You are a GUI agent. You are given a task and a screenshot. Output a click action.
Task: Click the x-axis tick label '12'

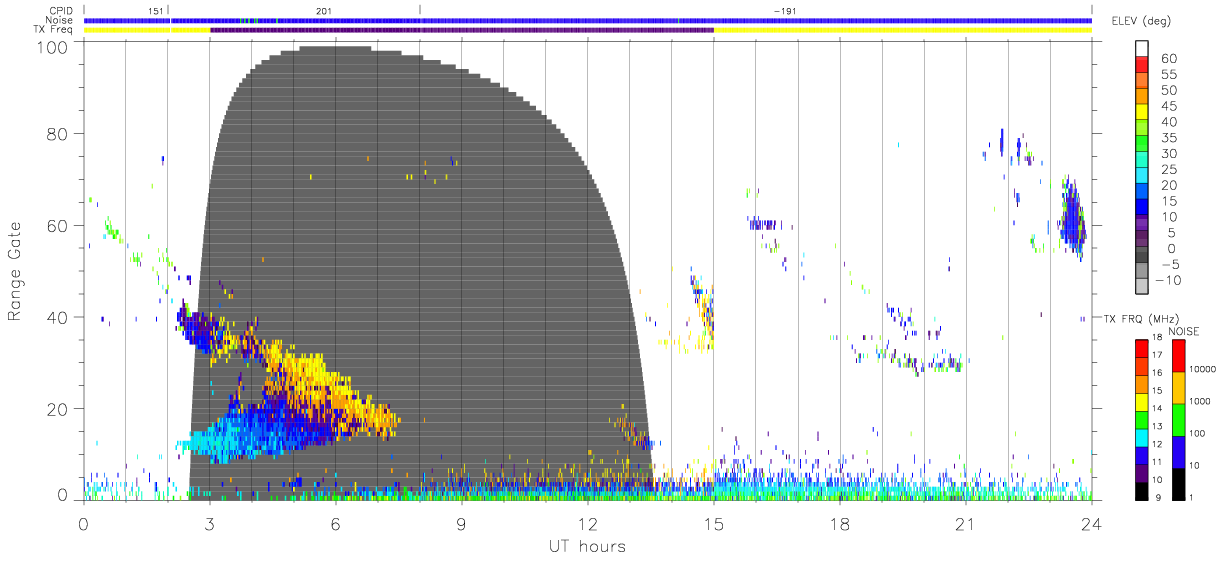[x=588, y=523]
